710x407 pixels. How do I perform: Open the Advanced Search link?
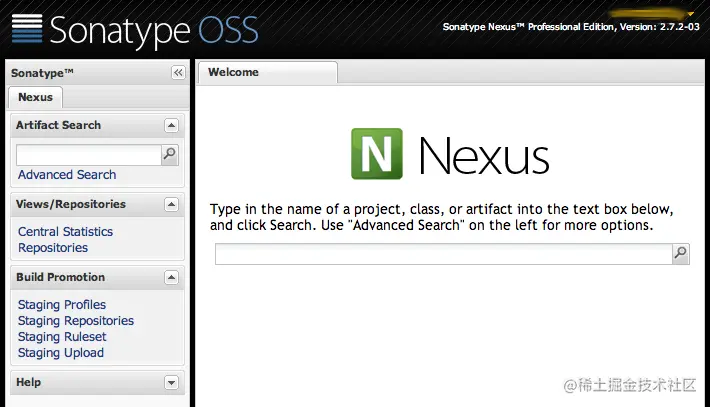click(x=67, y=175)
